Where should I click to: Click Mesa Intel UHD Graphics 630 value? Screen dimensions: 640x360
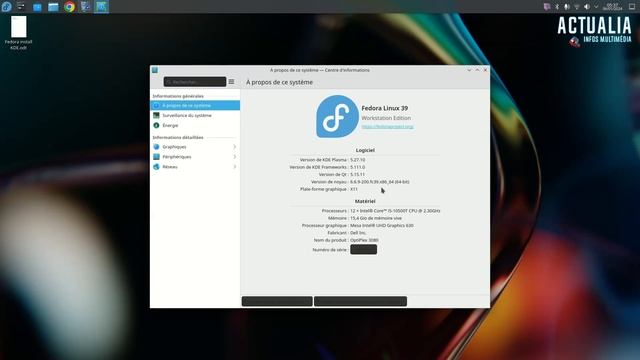382,226
